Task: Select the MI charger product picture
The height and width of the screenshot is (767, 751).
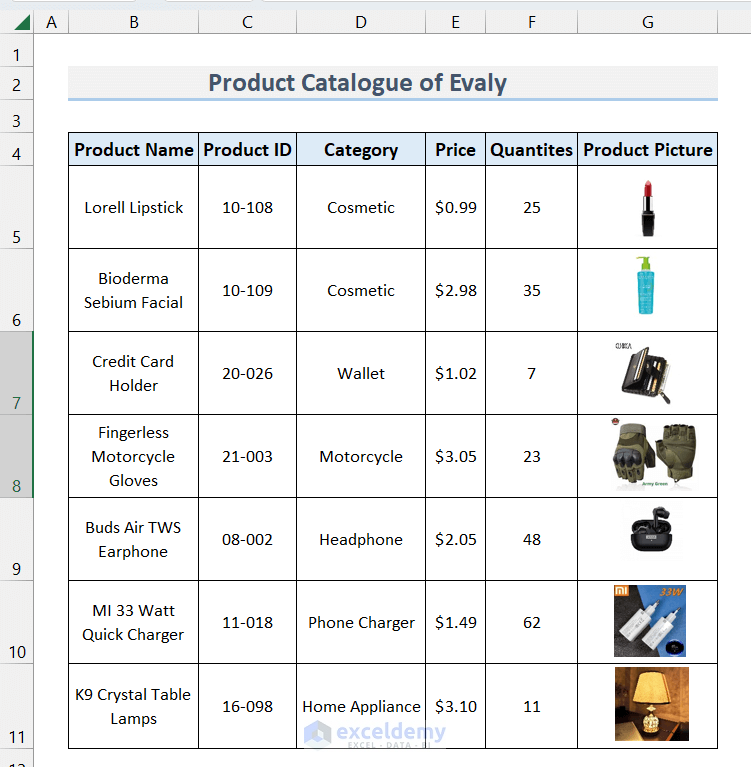Action: 650,621
